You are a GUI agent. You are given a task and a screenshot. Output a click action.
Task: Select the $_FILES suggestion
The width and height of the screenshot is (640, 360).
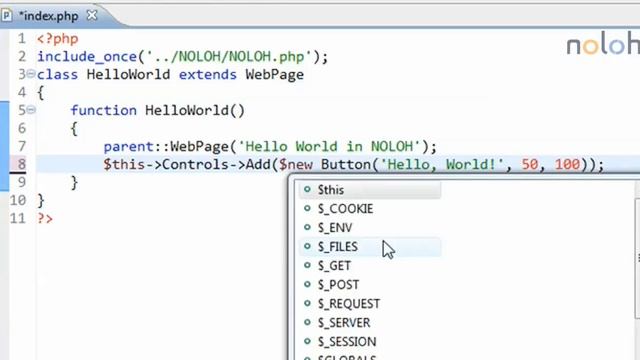(370, 247)
